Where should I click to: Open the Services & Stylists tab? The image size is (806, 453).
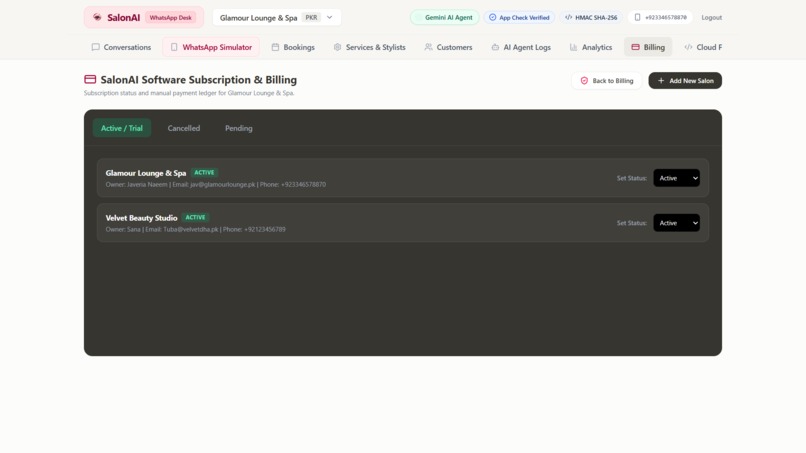[370, 47]
